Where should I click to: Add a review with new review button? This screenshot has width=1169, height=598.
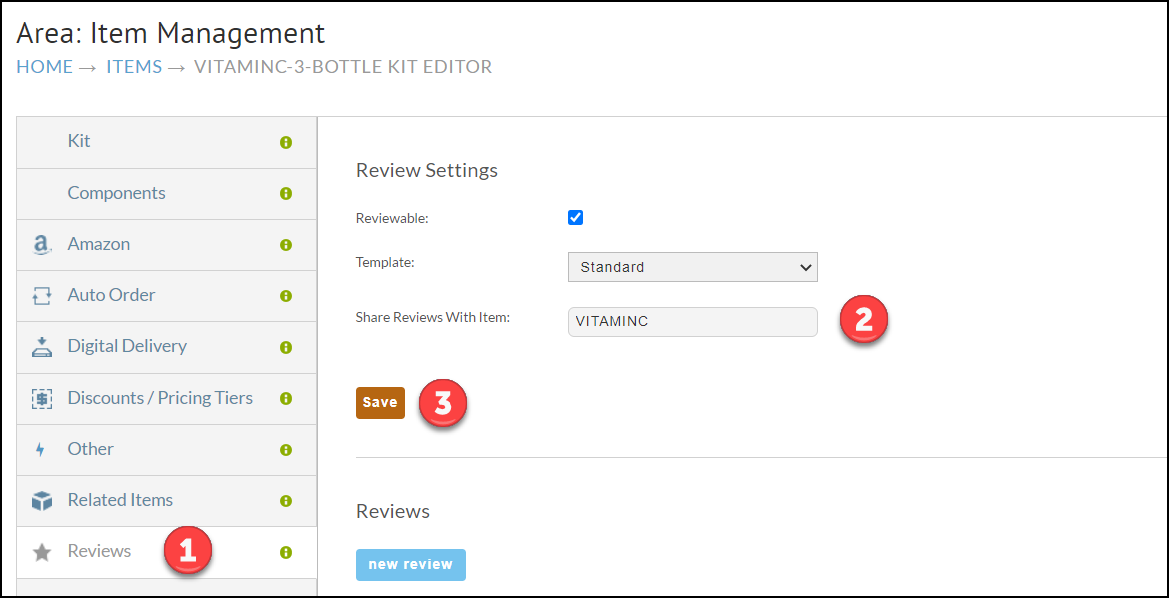pos(411,564)
